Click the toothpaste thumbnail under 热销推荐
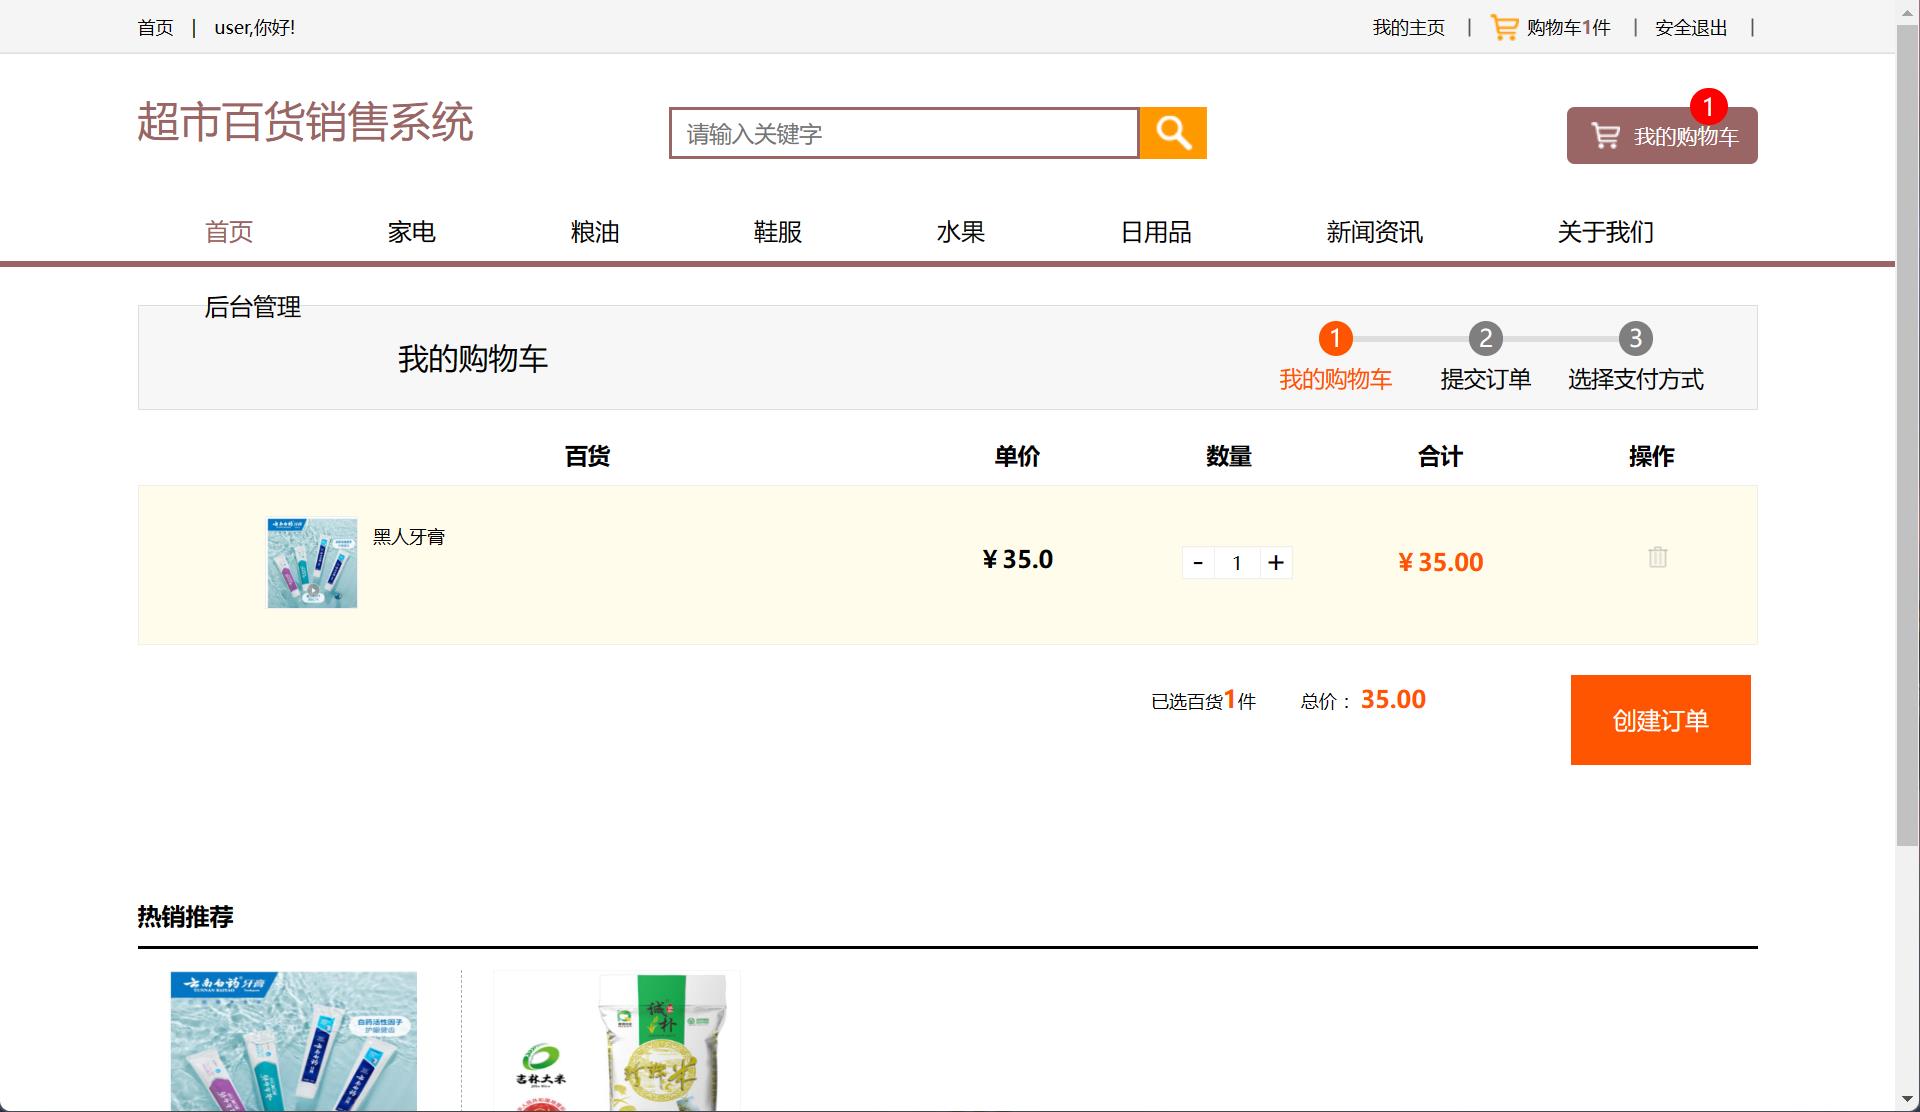This screenshot has width=1920, height=1112. 292,1040
